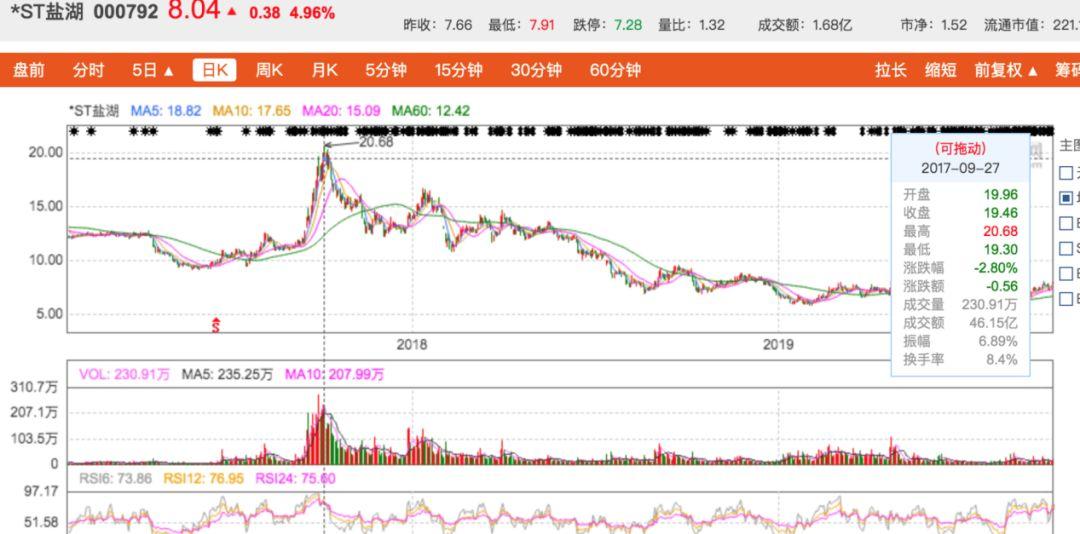Click the red S marker on chart
This screenshot has width=1080, height=534.
point(216,325)
